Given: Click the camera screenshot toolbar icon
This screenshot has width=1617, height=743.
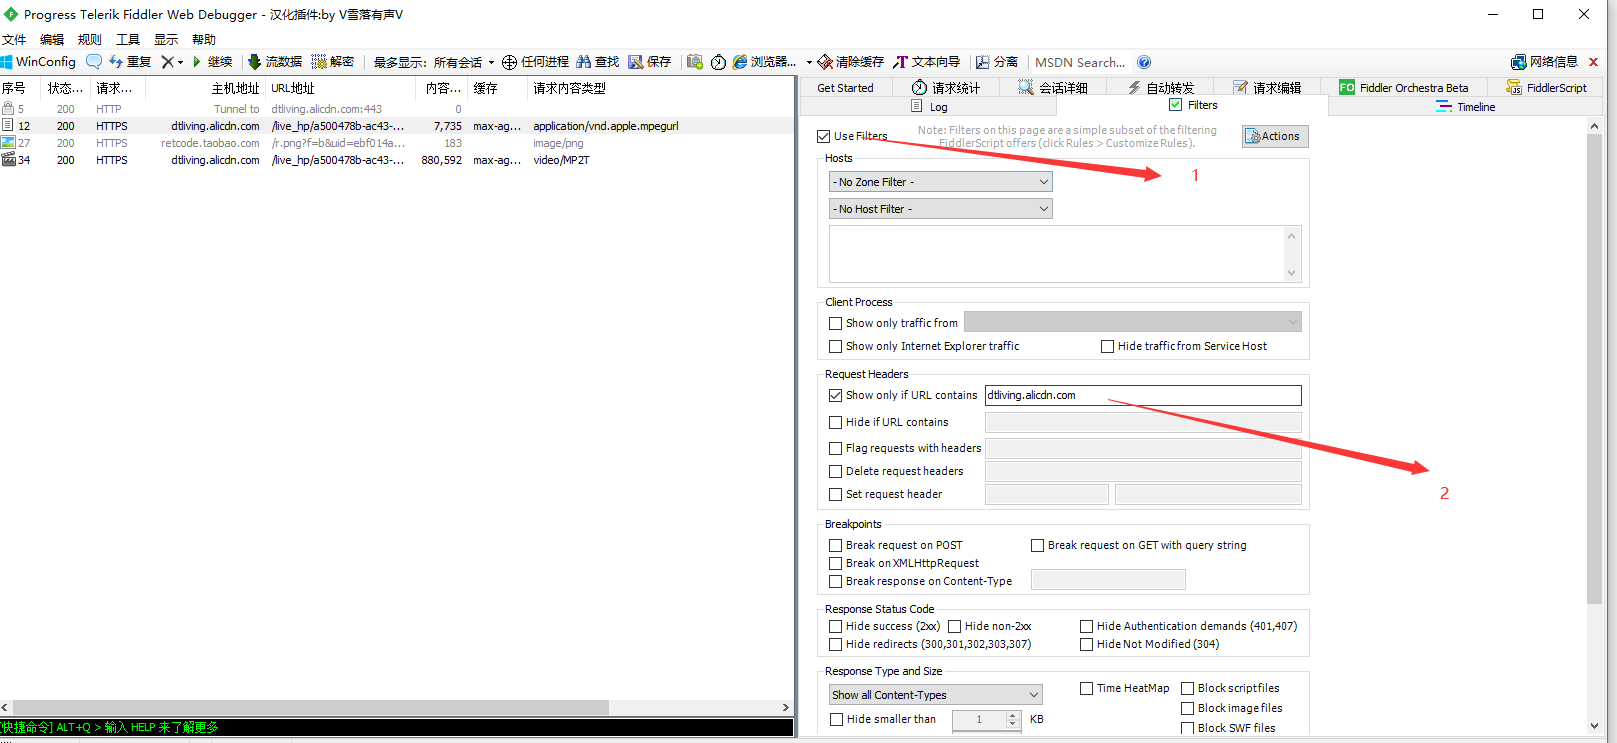Looking at the screenshot, I should point(695,62).
